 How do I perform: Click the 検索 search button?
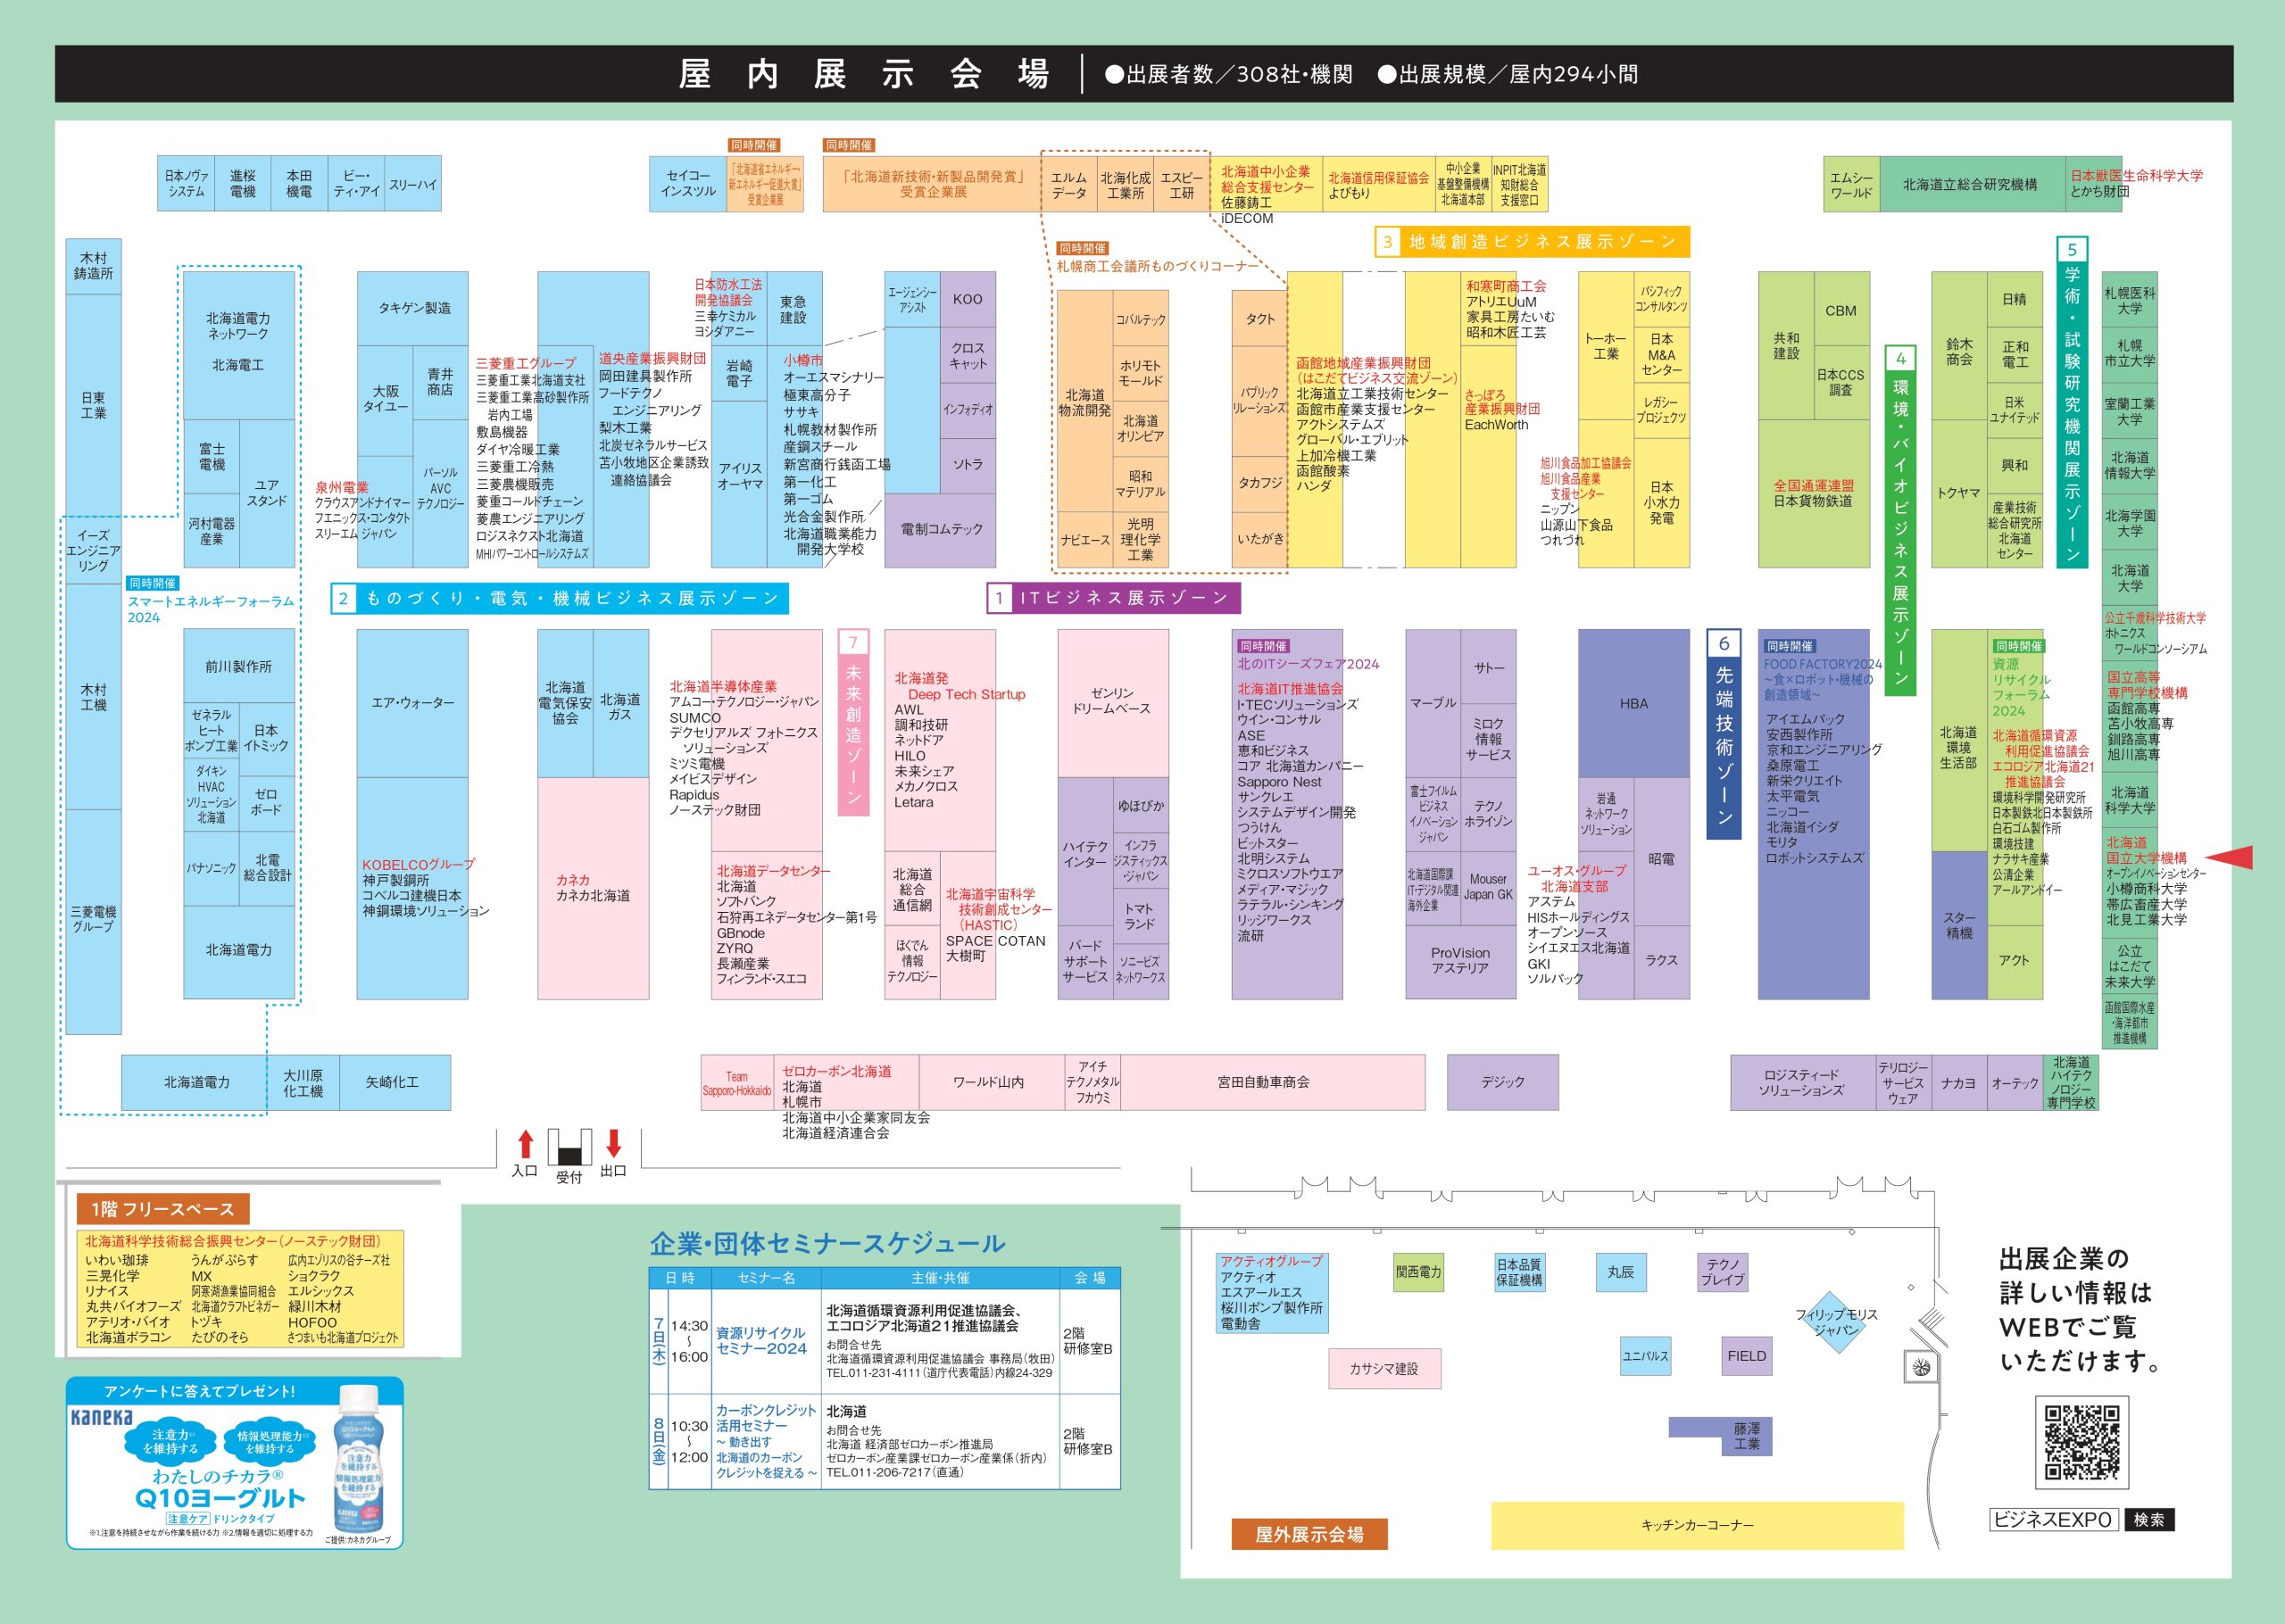point(2149,1519)
